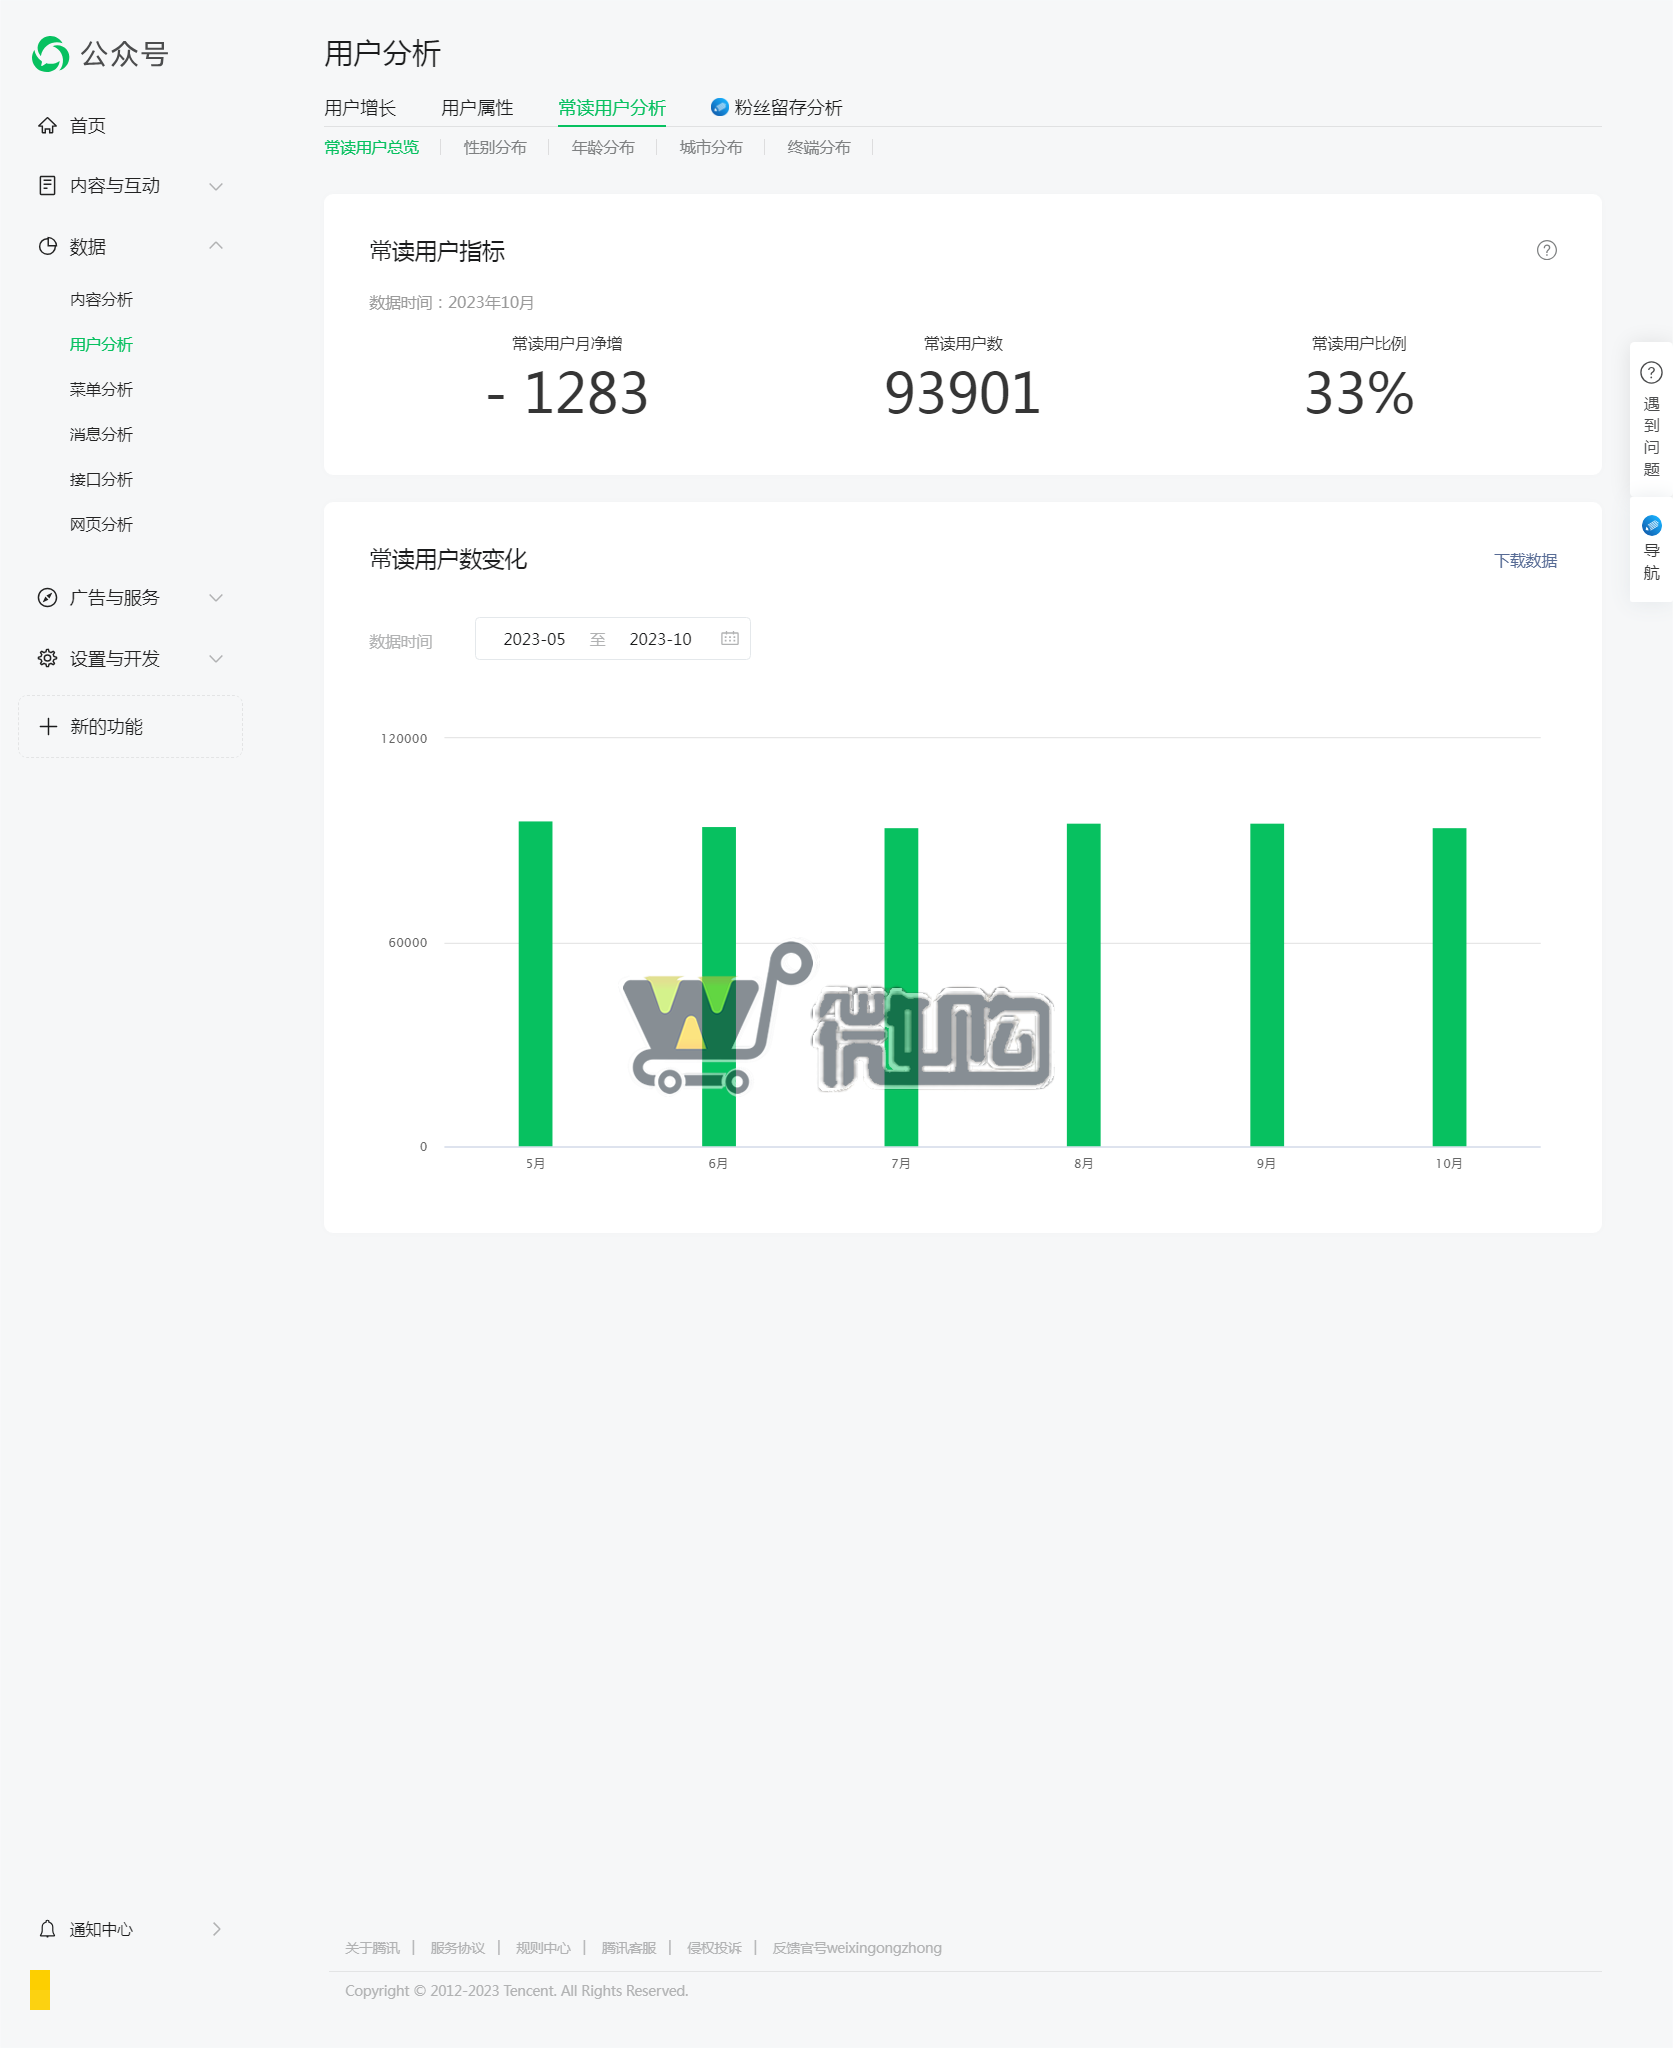Click the 2023-05 start date field
The width and height of the screenshot is (1673, 2048).
[x=534, y=640]
